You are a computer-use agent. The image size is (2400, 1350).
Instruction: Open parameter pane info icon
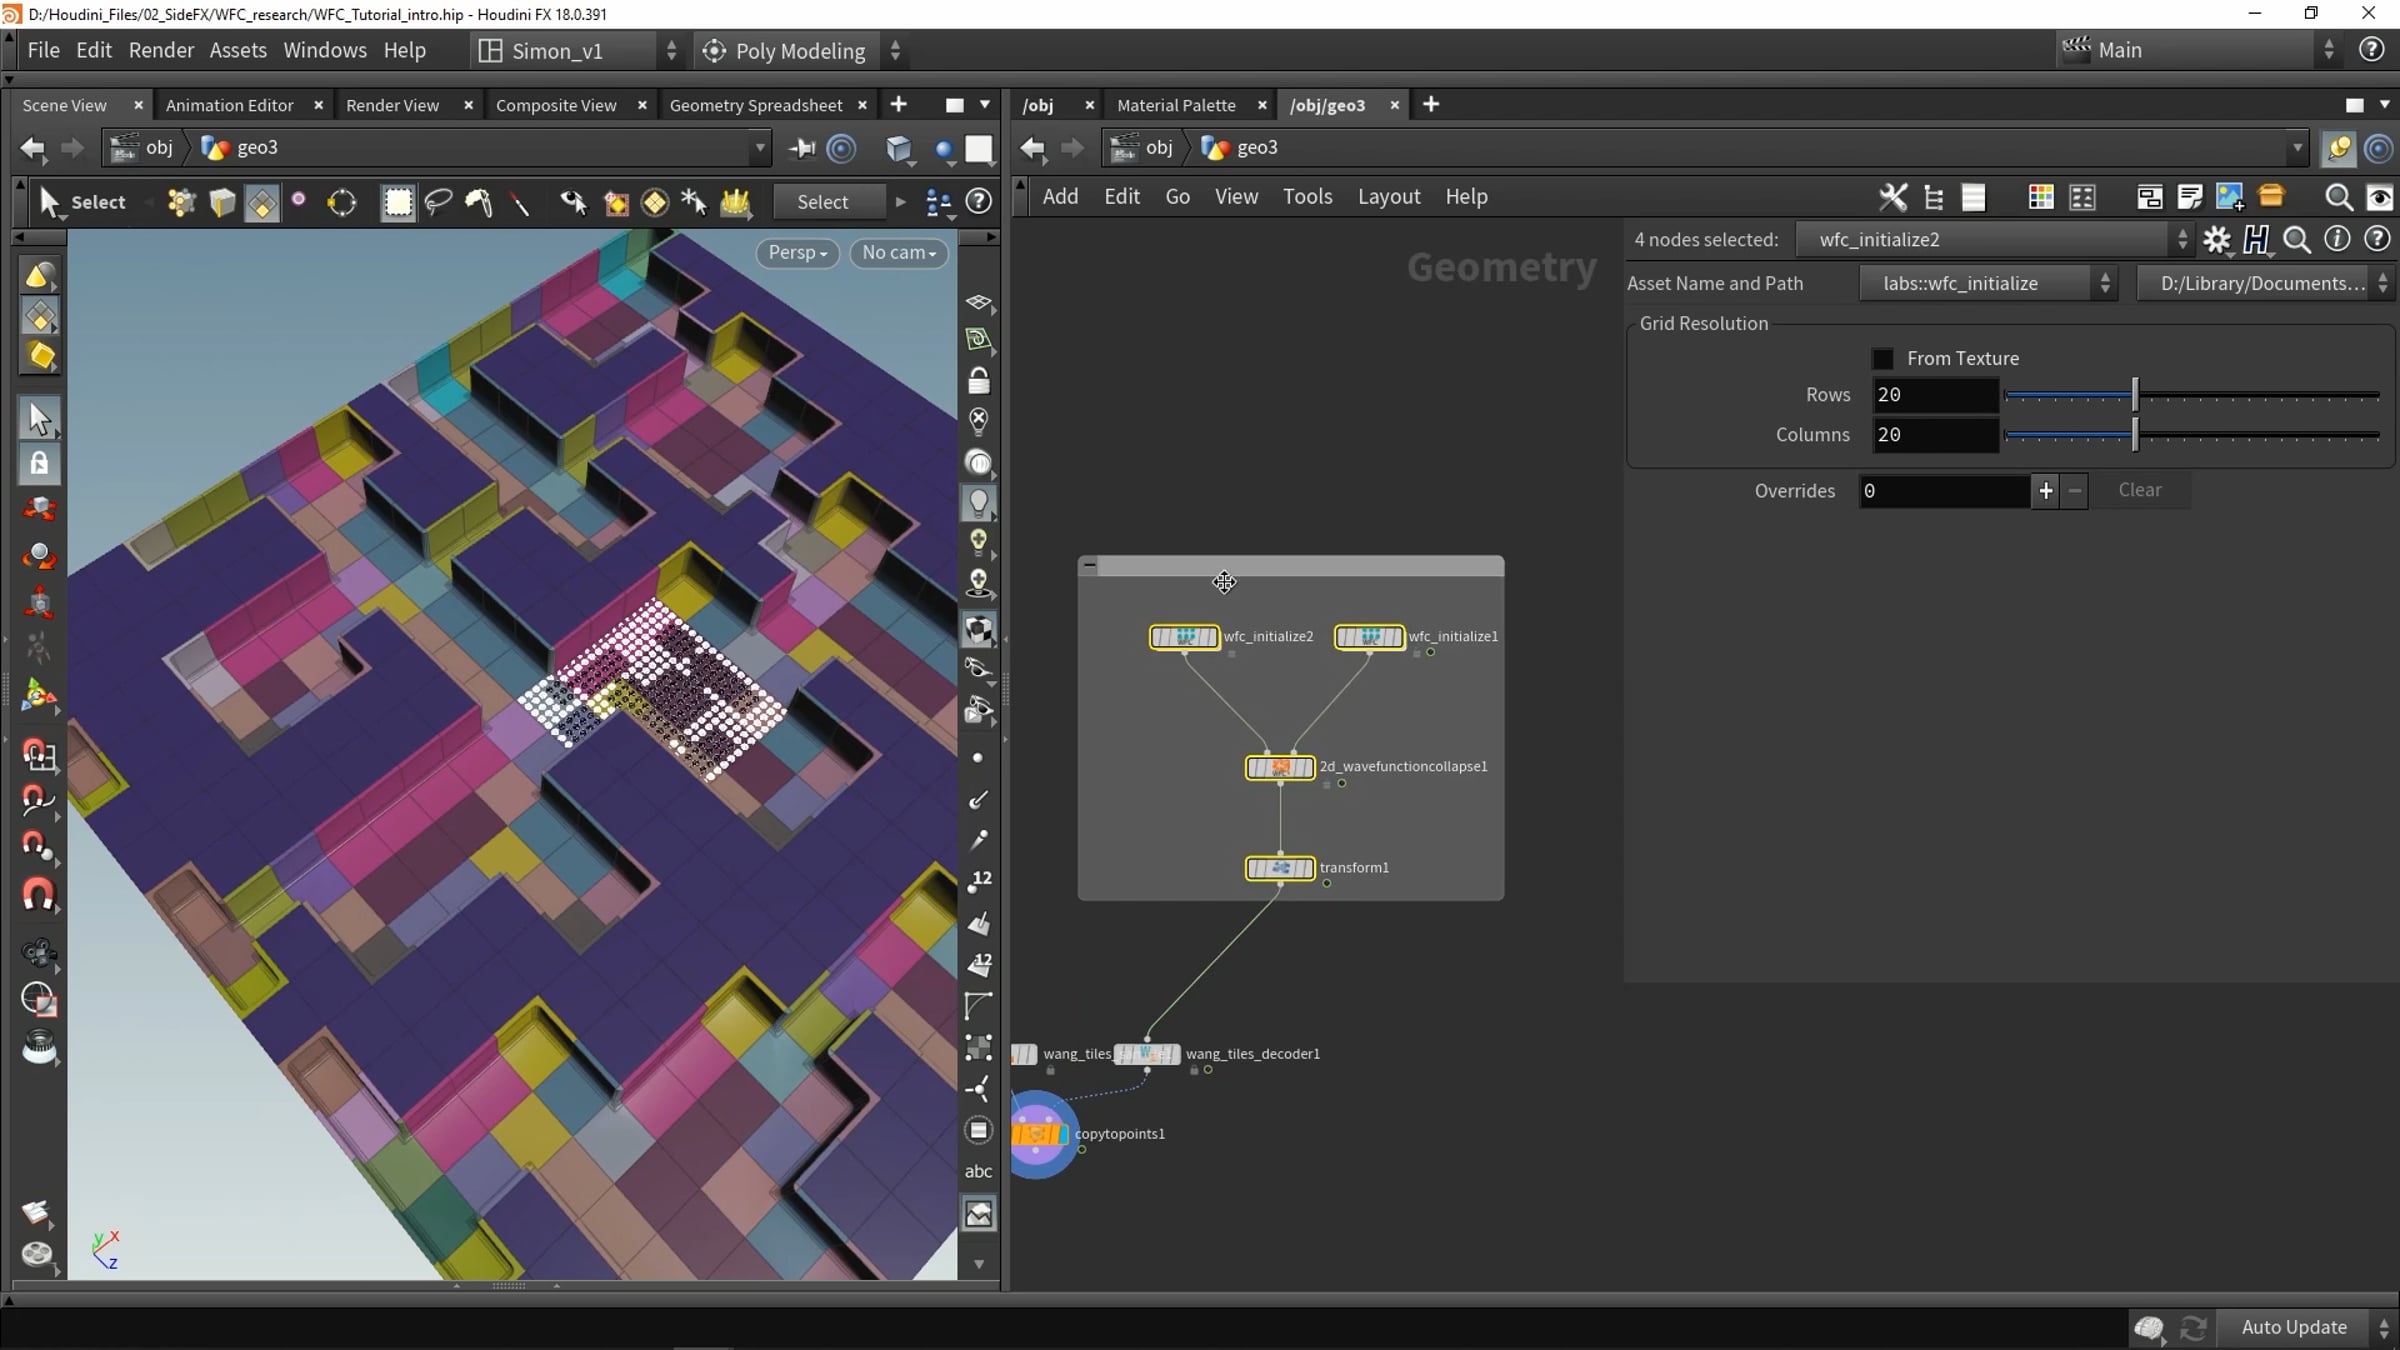click(2337, 240)
